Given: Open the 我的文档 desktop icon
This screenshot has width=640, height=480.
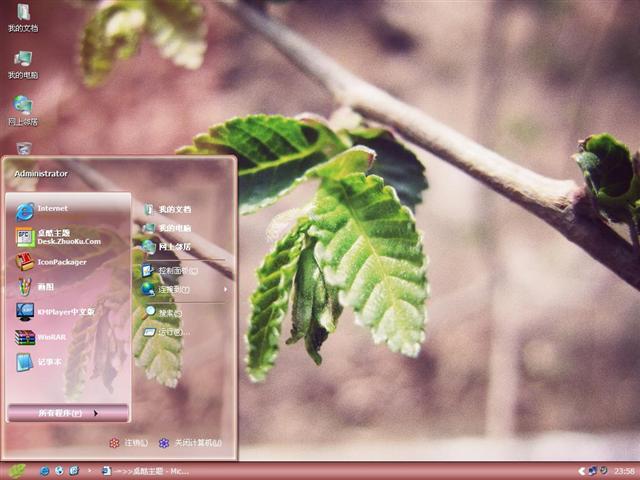Looking at the screenshot, I should (x=23, y=18).
